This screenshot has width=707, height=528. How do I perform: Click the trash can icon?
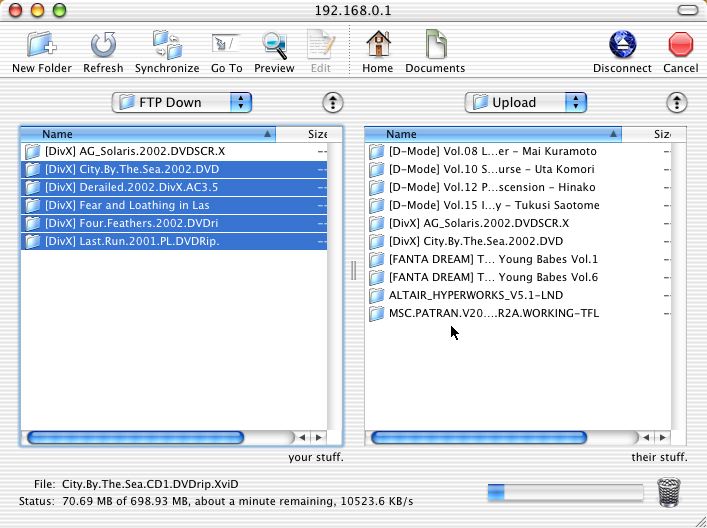point(669,491)
